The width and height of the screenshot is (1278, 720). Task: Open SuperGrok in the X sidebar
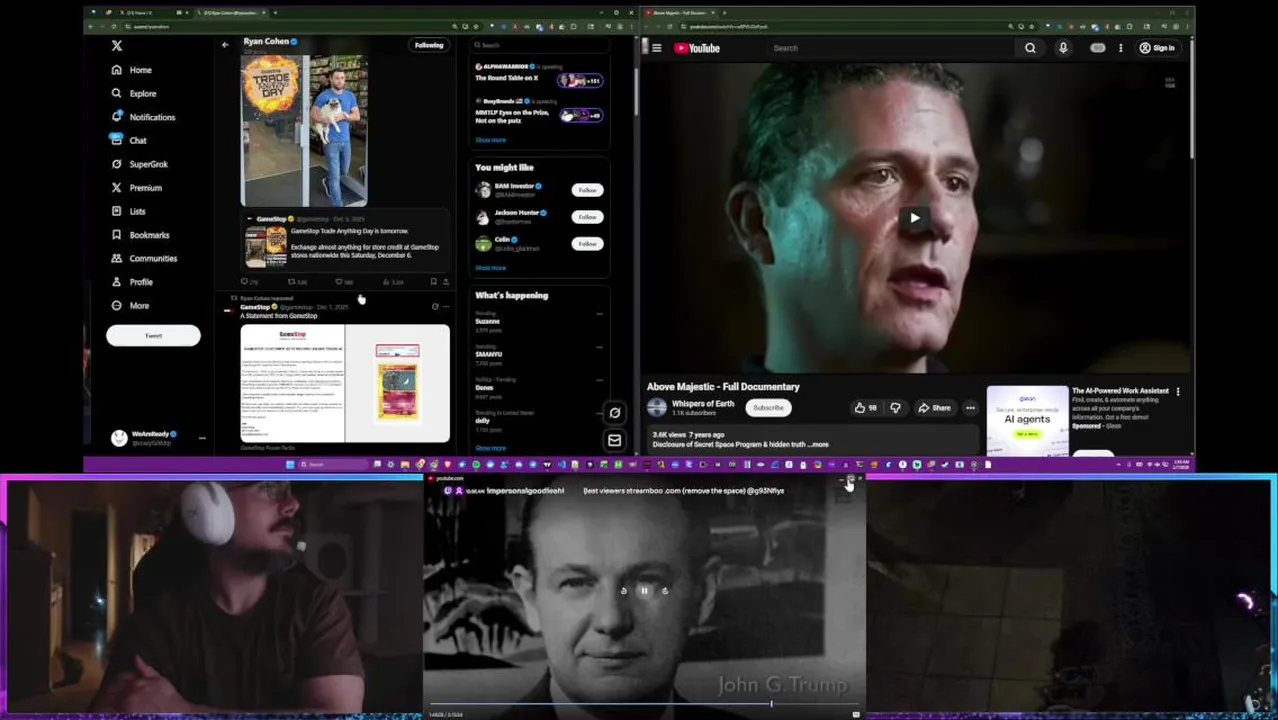click(139, 164)
